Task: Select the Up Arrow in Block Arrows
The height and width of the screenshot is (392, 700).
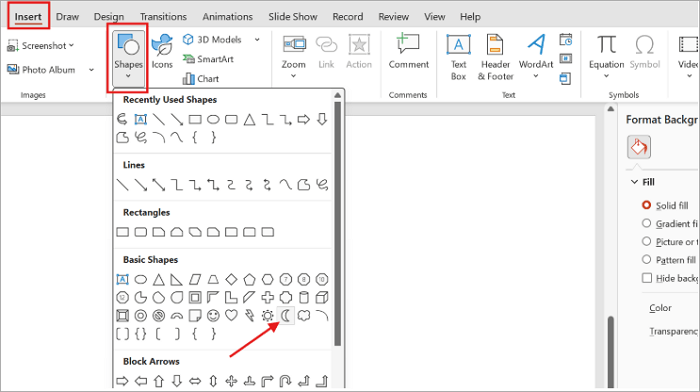Action: tap(159, 381)
